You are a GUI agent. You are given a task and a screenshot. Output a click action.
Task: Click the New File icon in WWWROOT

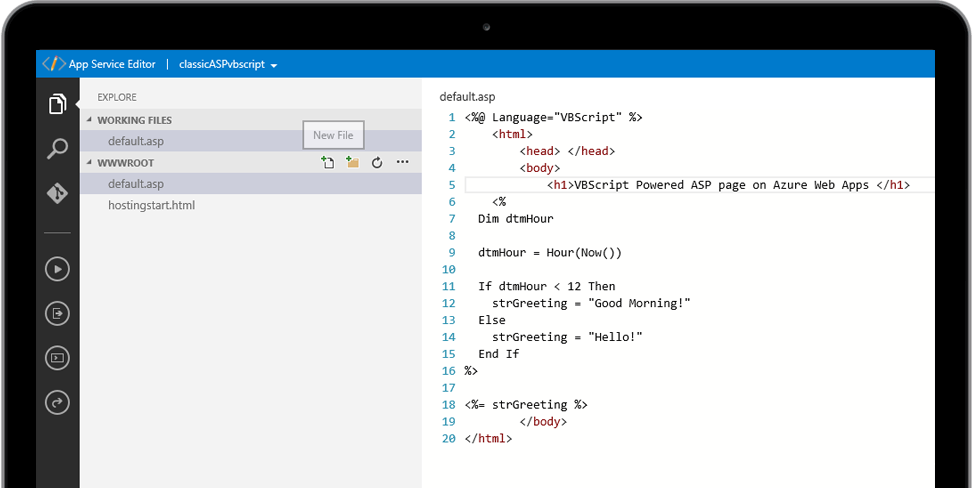click(327, 162)
